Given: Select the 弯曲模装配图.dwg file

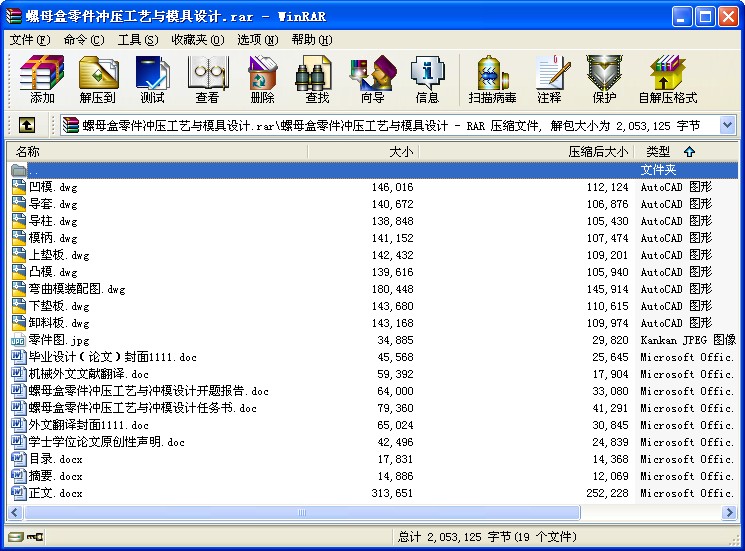Looking at the screenshot, I should 76,289.
